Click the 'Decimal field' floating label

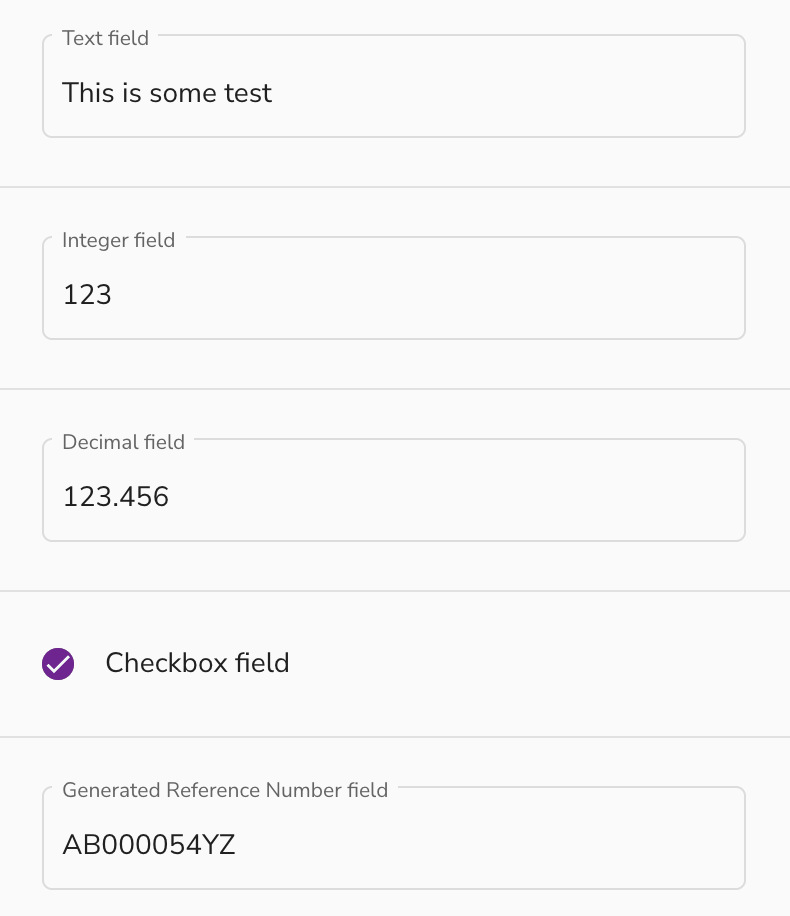(x=124, y=442)
